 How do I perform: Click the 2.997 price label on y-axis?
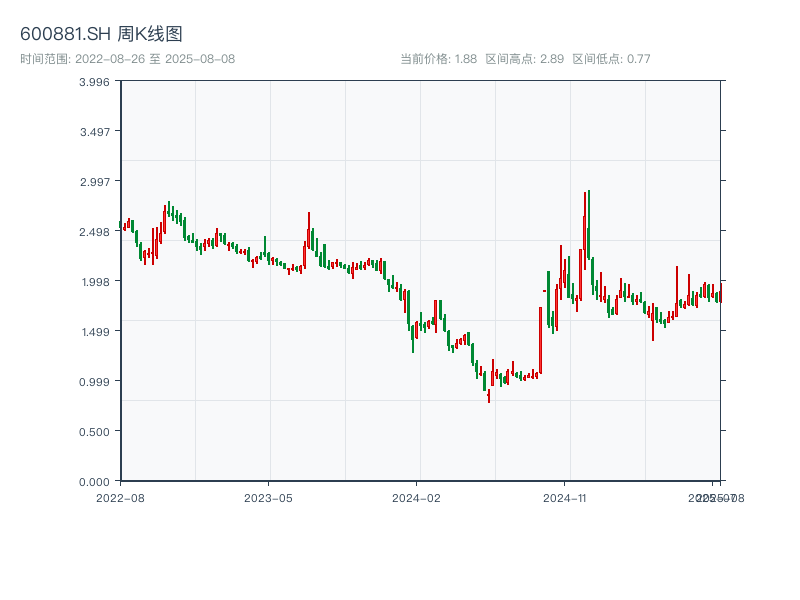(94, 182)
